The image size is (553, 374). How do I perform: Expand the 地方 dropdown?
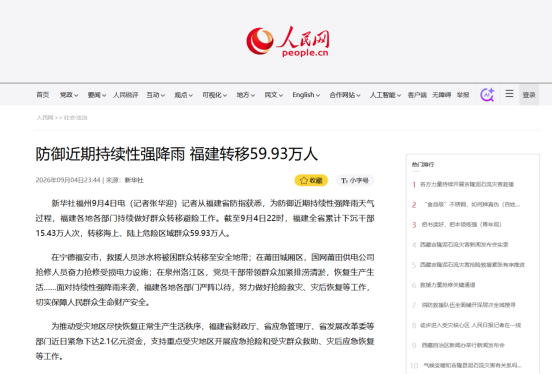tap(245, 95)
